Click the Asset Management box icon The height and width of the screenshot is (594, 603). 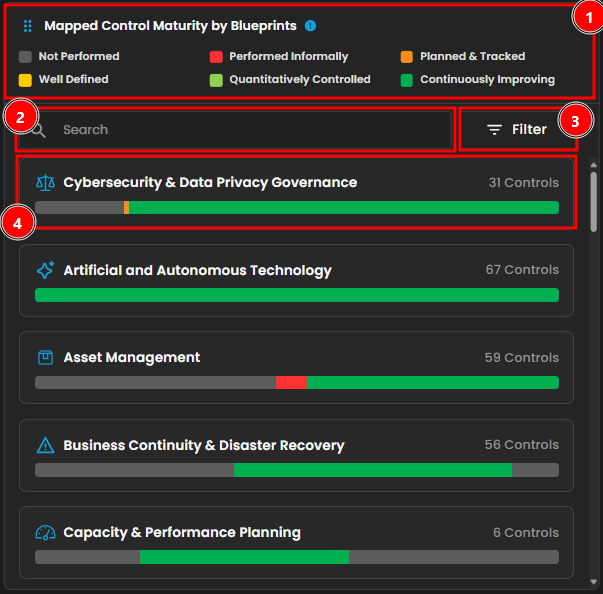45,357
